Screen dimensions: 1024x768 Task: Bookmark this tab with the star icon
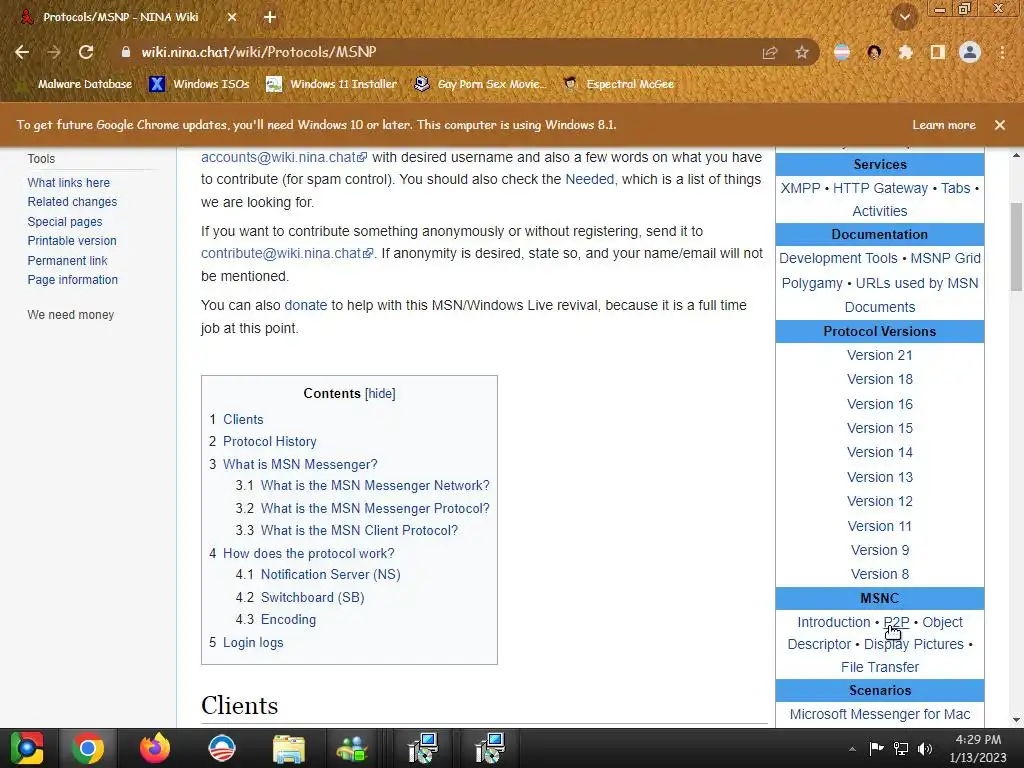click(802, 52)
